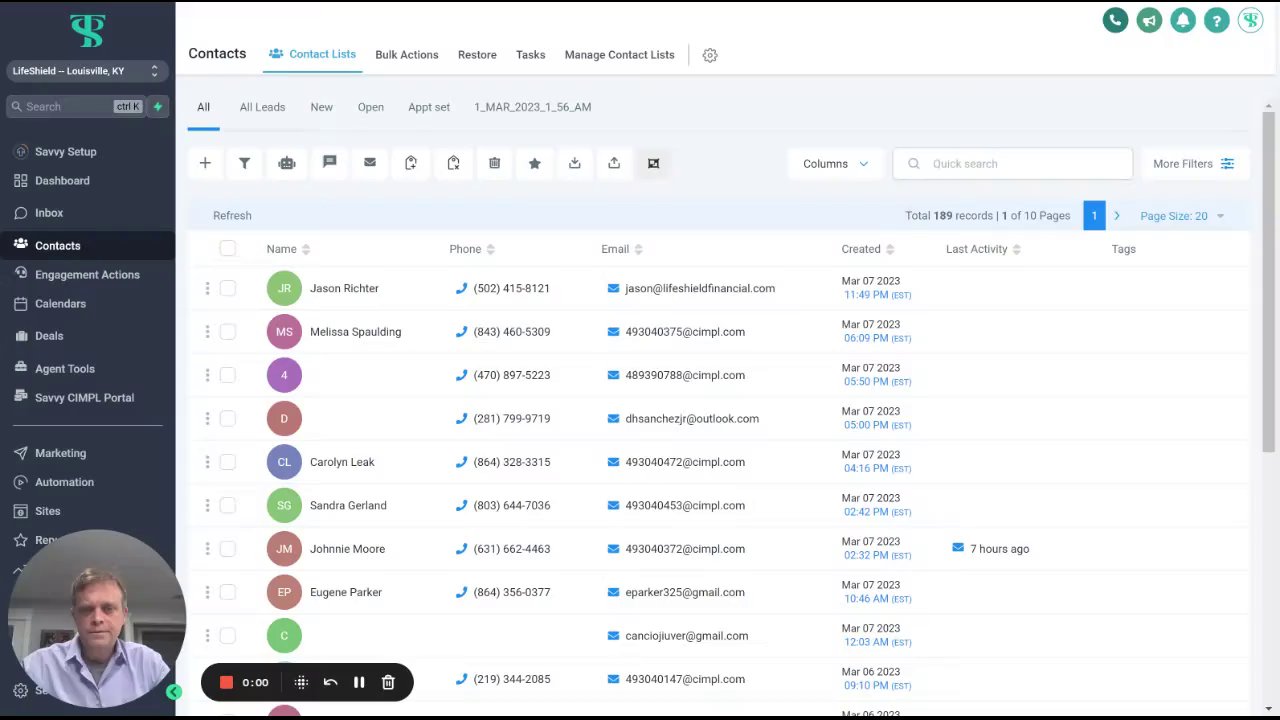Open the Page Size: 20 dropdown
Image resolution: width=1280 pixels, height=720 pixels.
tap(1182, 216)
